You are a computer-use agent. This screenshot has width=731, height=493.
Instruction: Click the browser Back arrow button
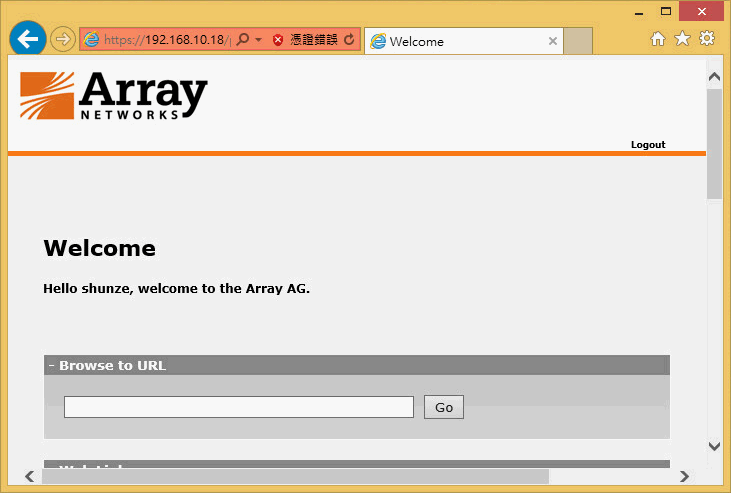coord(28,39)
